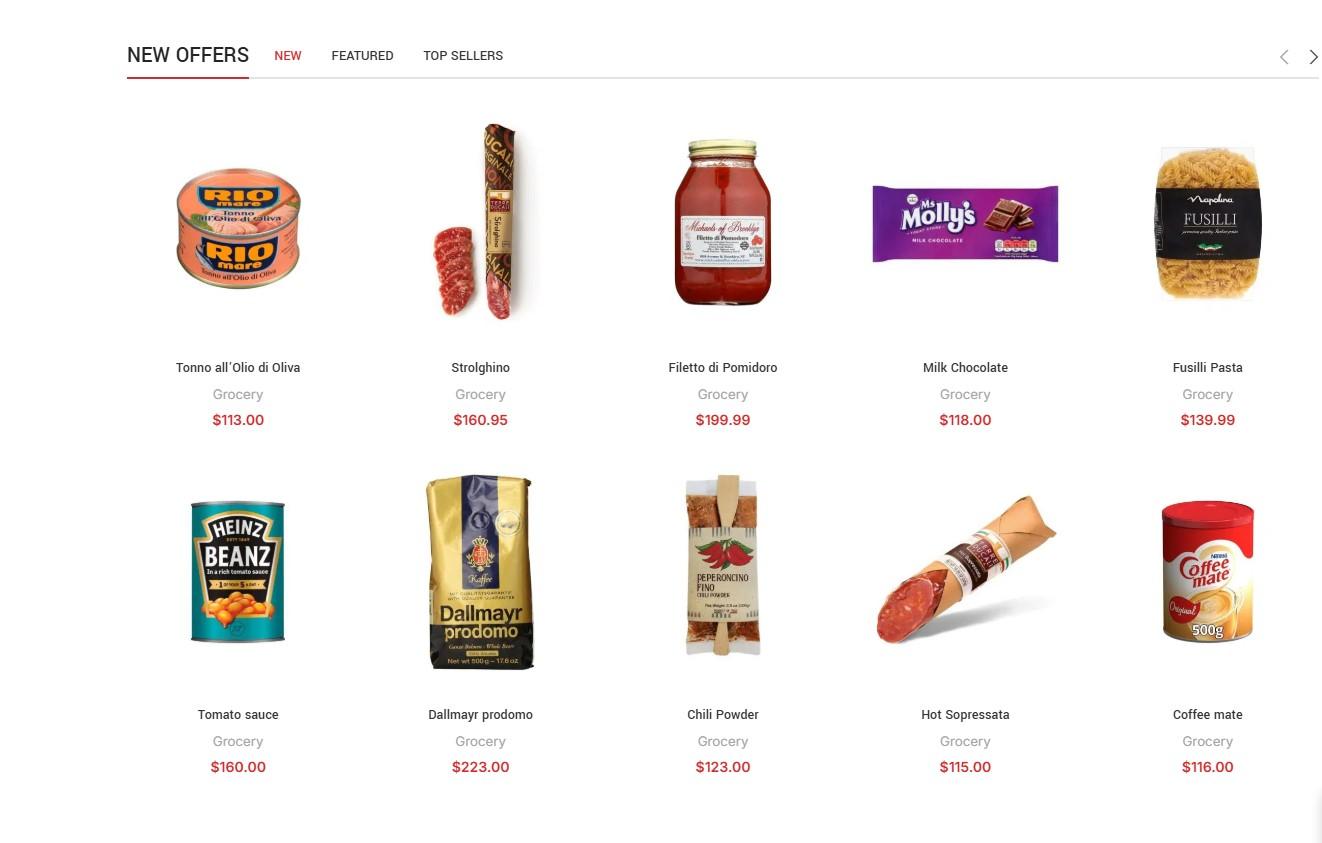Open the Rio Mare tuna can image
This screenshot has width=1322, height=843.
pos(238,228)
